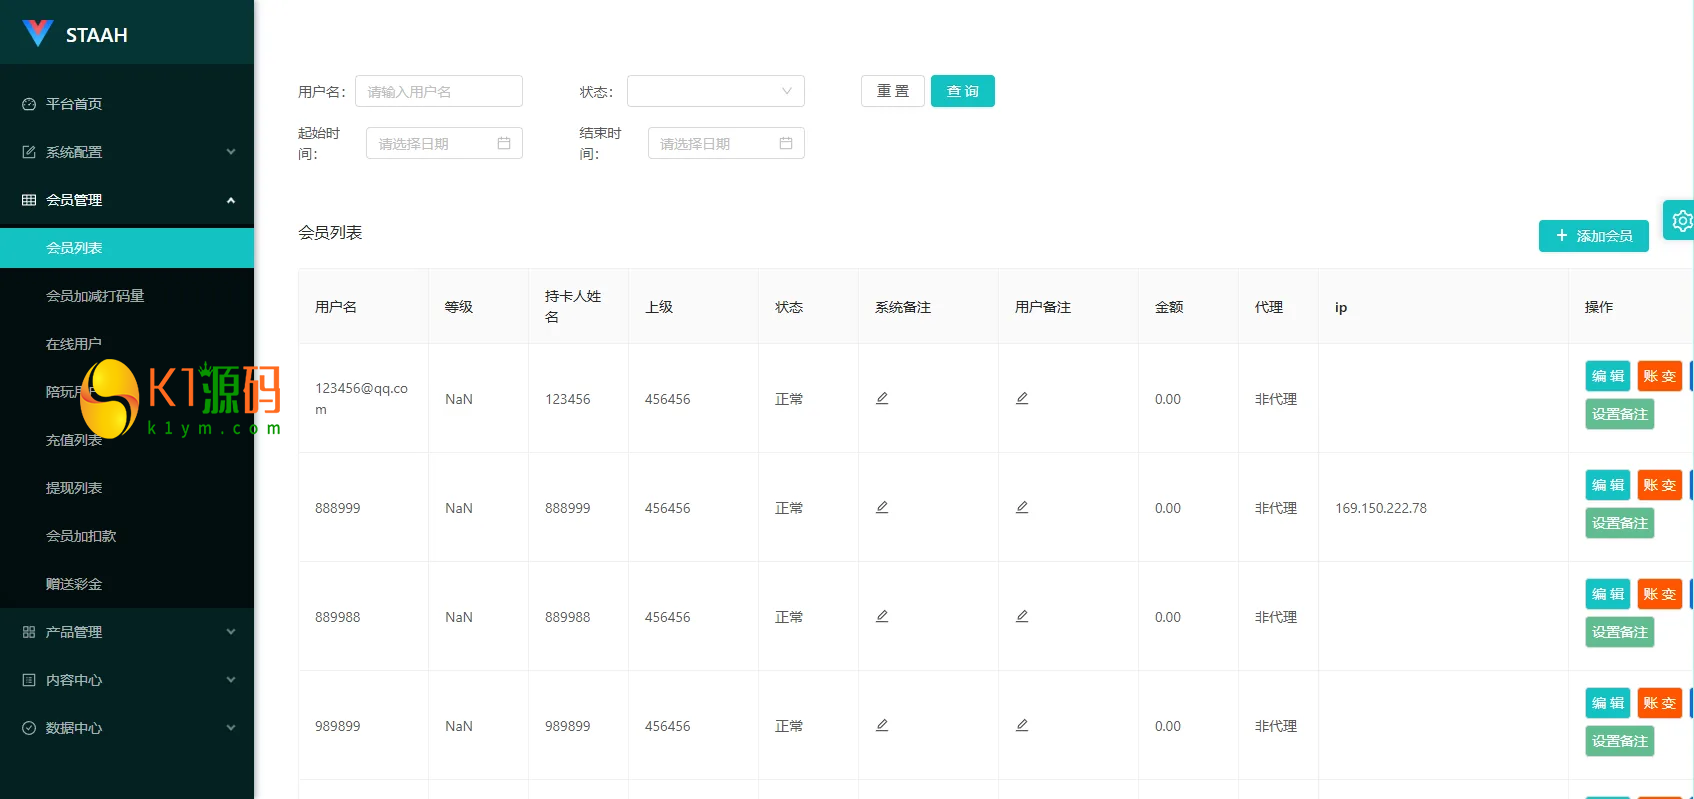Click the 重置 reset button
Image resolution: width=1694 pixels, height=799 pixels.
pyautogui.click(x=893, y=91)
